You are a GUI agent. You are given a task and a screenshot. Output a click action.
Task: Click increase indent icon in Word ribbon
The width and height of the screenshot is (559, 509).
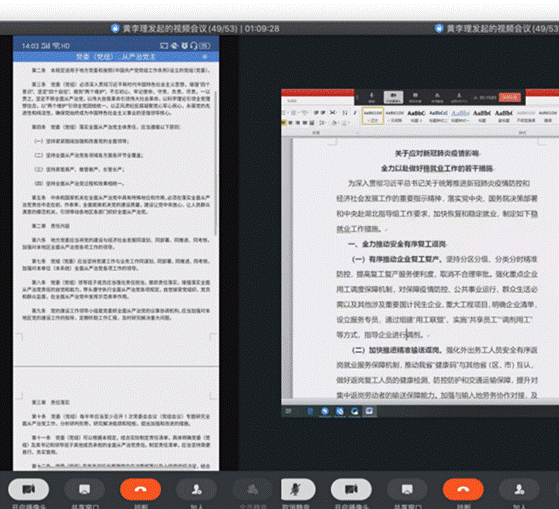point(323,113)
